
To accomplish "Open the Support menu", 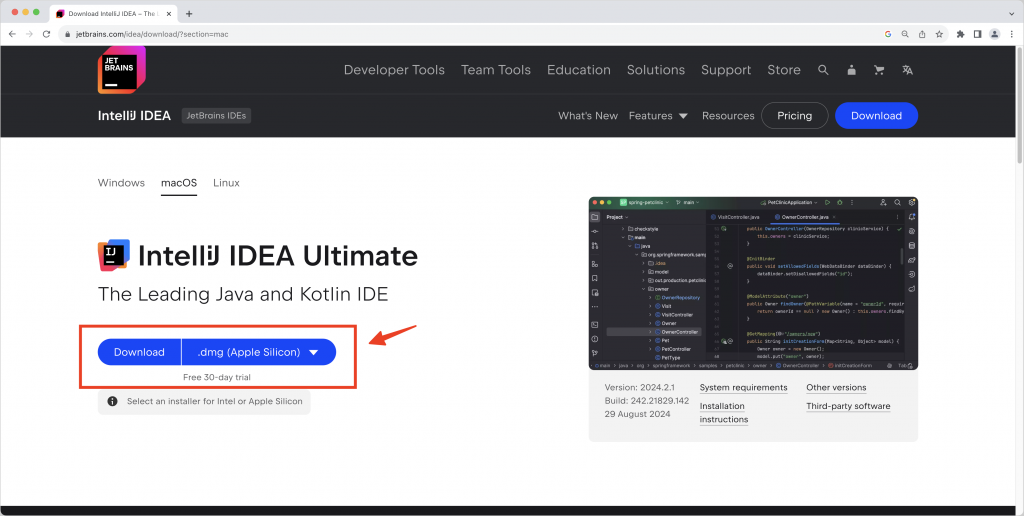I will pos(726,70).
